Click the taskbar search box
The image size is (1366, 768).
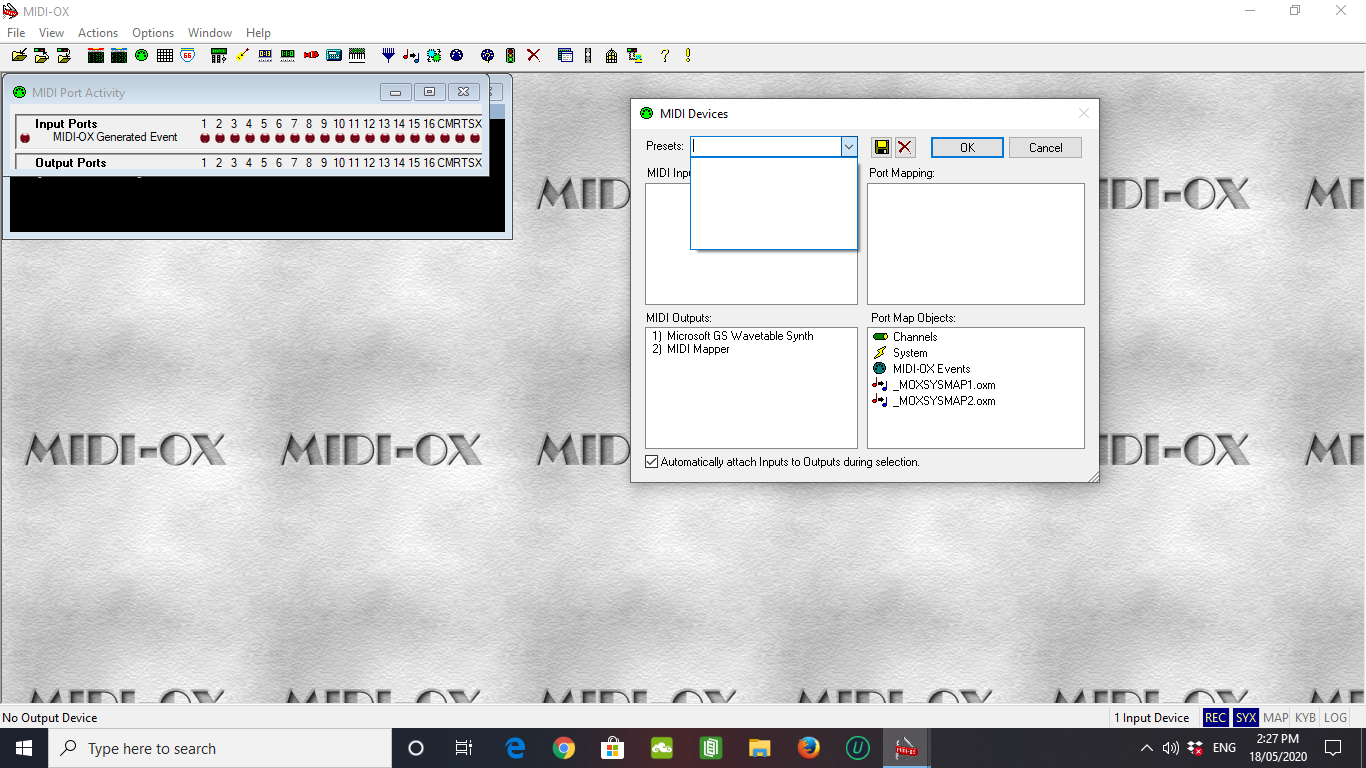pyautogui.click(x=220, y=748)
